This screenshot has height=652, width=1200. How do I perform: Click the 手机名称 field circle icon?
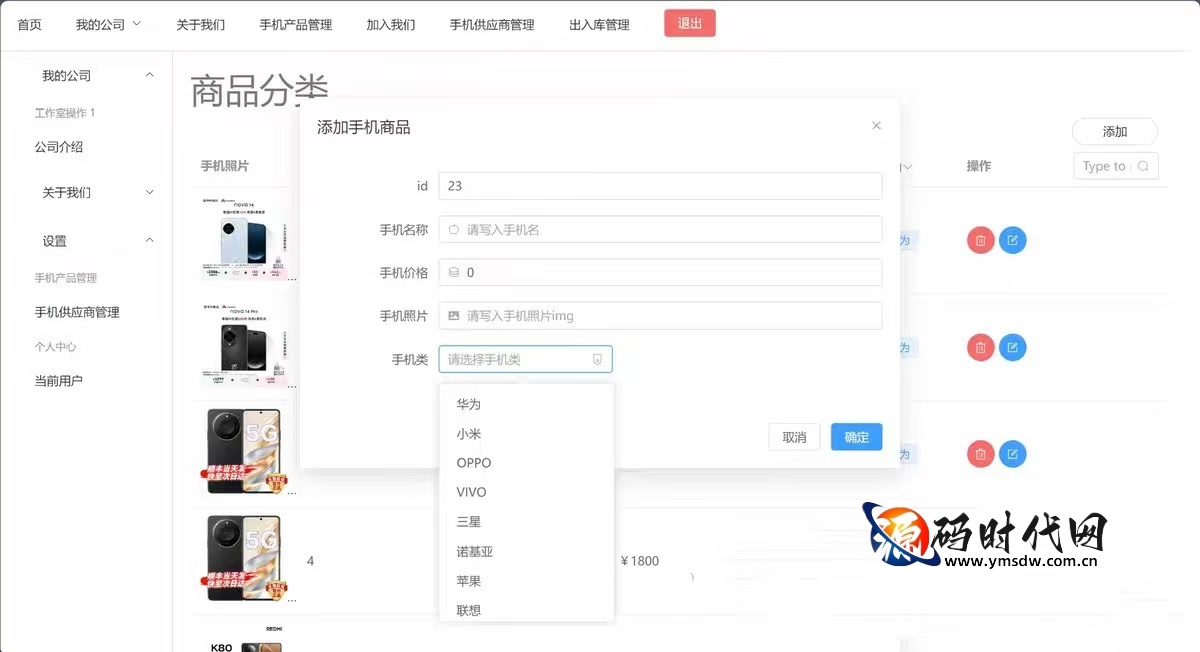tap(454, 229)
